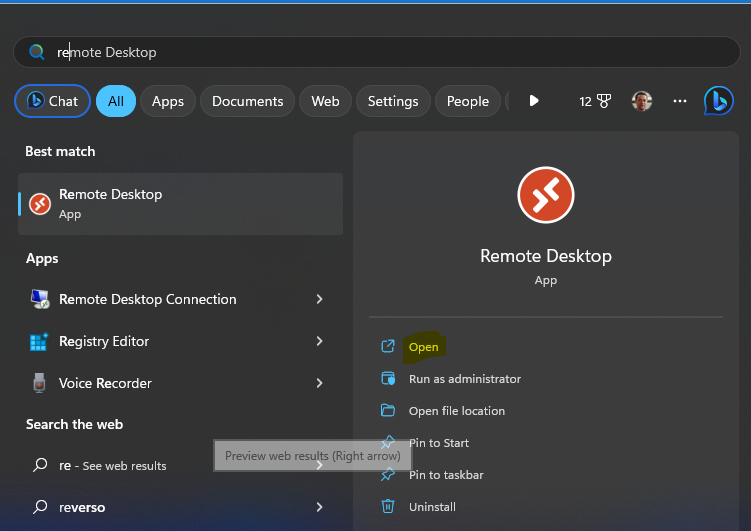Click the Uninstall trash can icon

[x=388, y=506]
